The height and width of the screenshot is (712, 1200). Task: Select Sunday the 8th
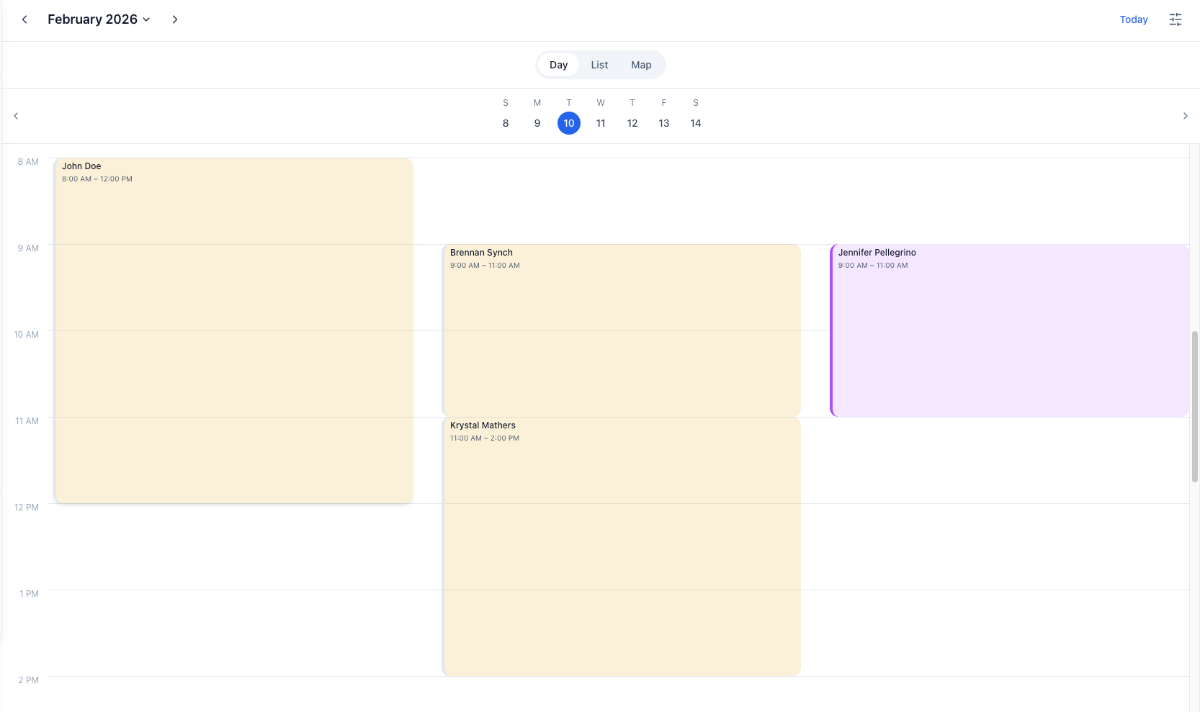[505, 122]
